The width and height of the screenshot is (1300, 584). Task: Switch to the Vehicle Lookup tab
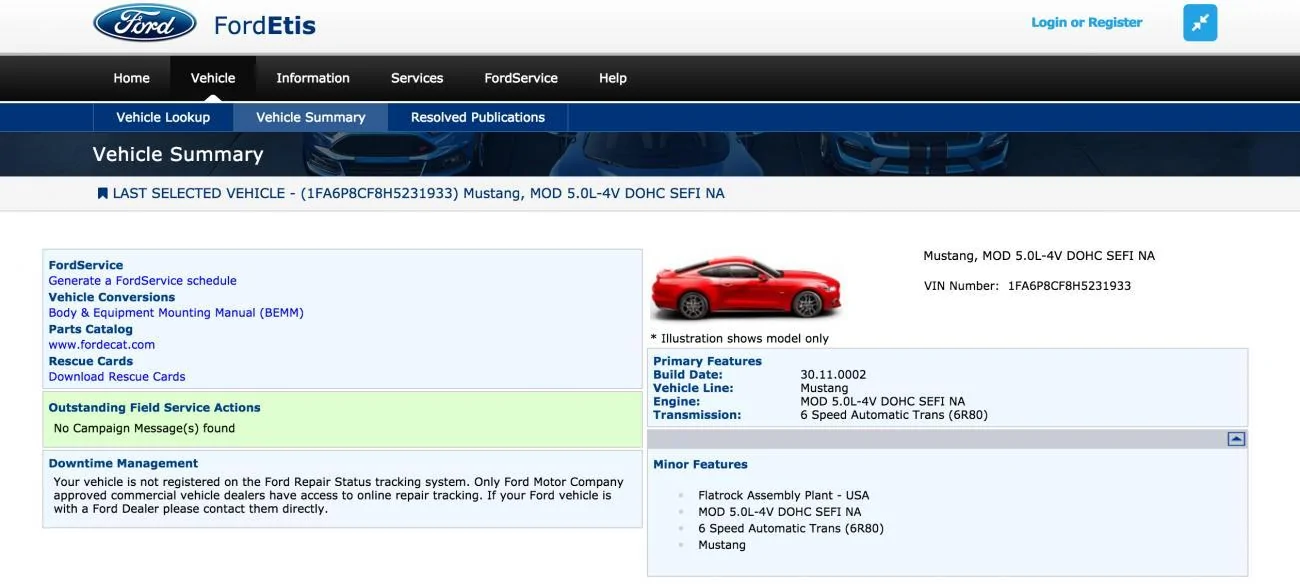click(163, 117)
